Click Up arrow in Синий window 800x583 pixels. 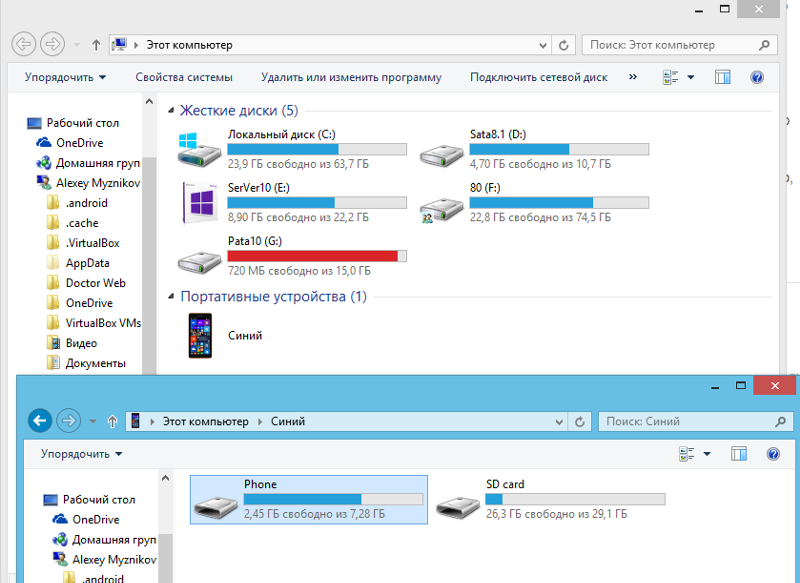click(x=112, y=421)
